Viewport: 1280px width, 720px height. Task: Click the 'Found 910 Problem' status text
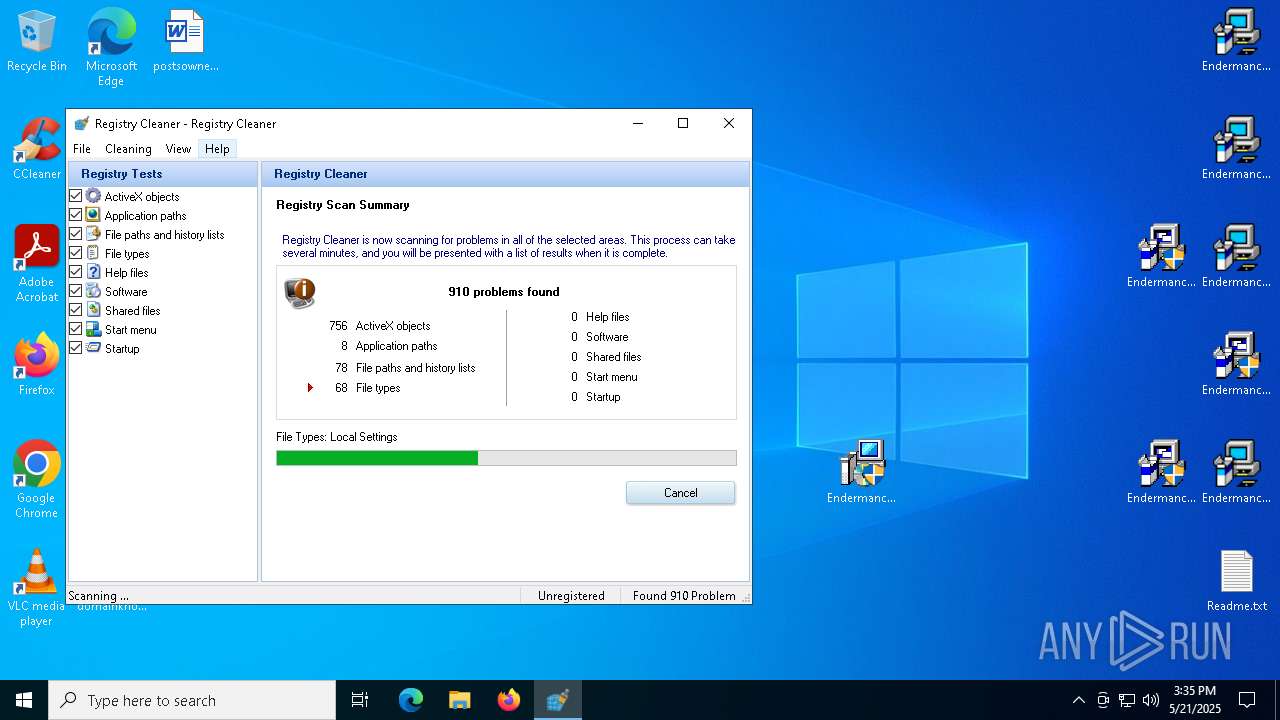[684, 595]
